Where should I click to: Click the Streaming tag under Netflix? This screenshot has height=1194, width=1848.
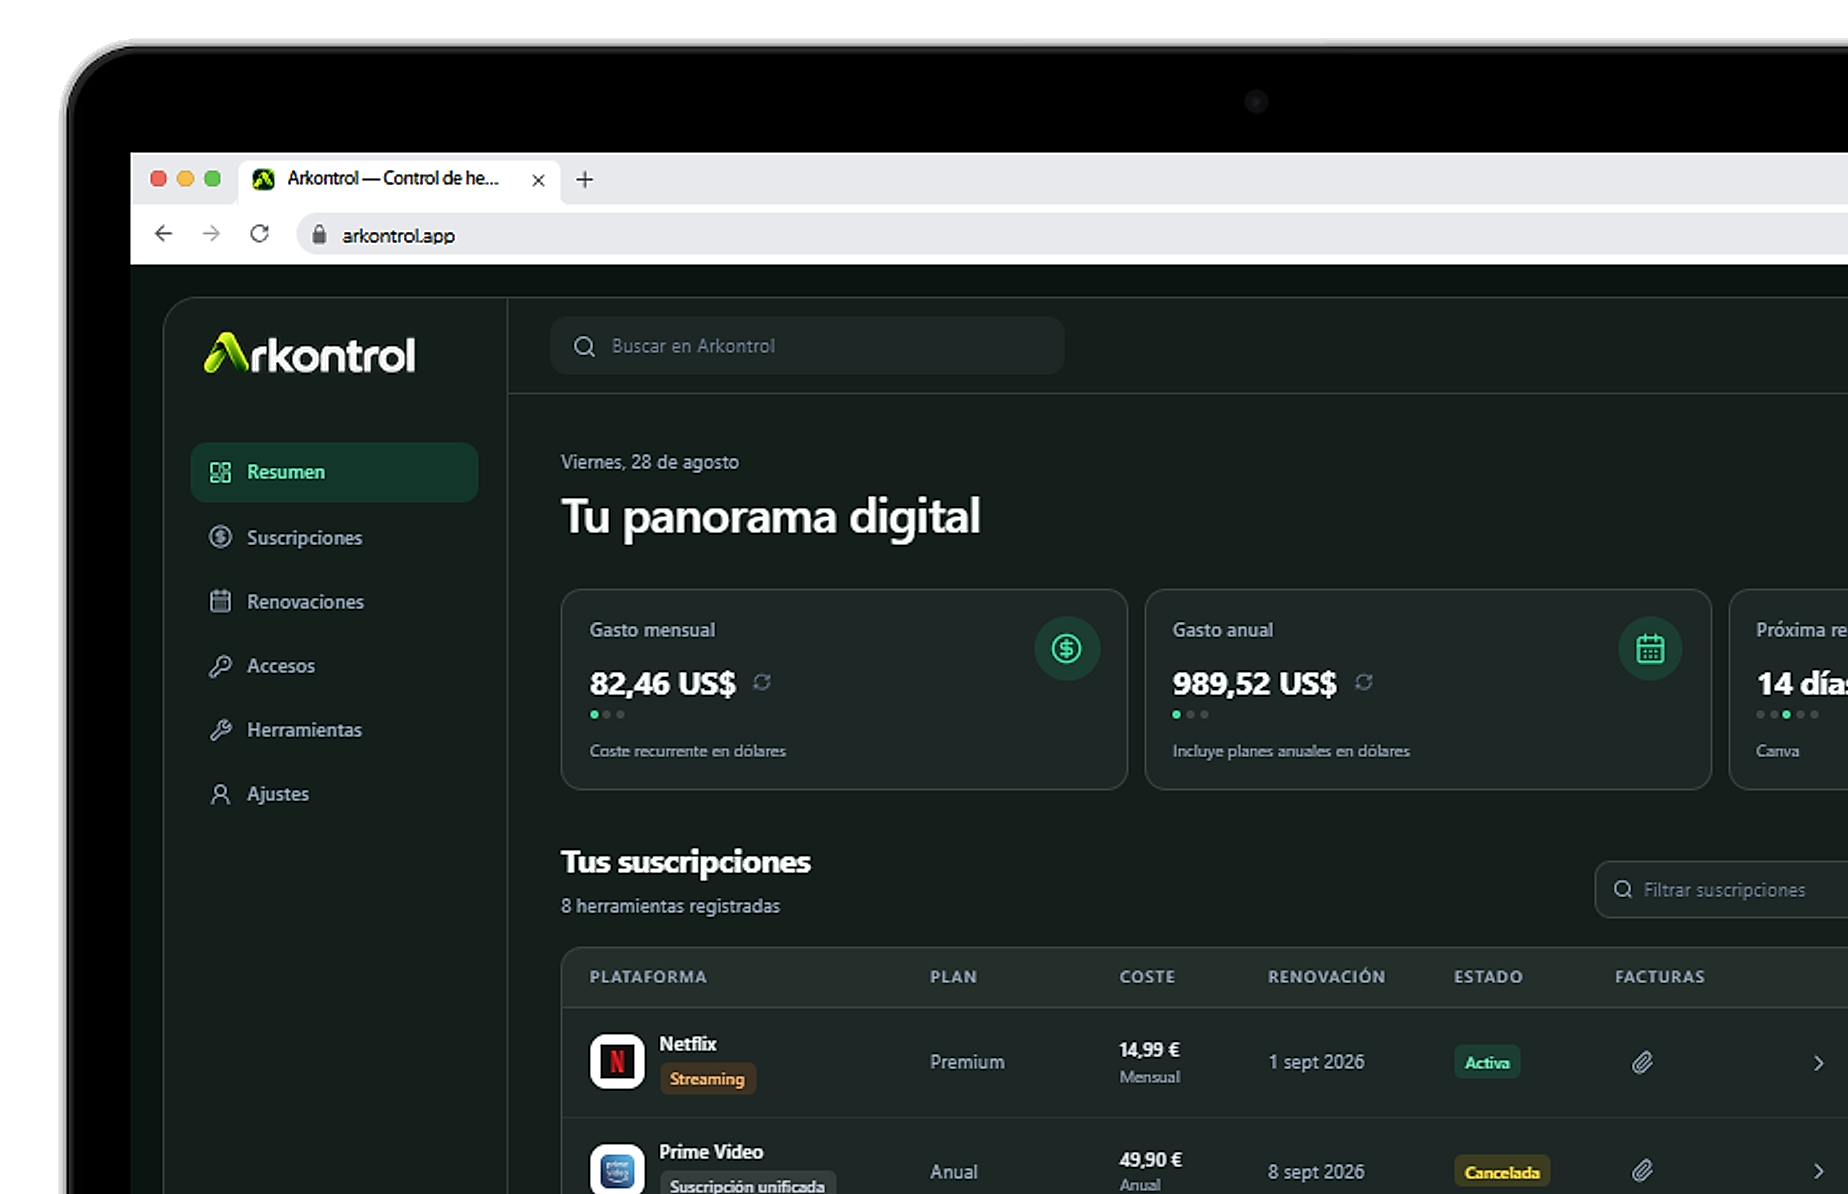pos(707,1078)
